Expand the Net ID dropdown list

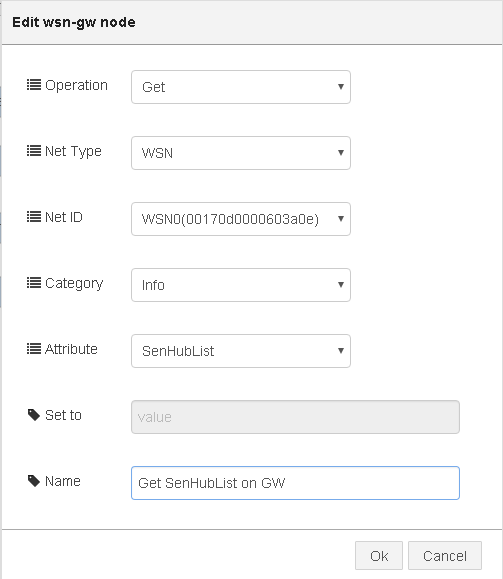click(x=241, y=219)
